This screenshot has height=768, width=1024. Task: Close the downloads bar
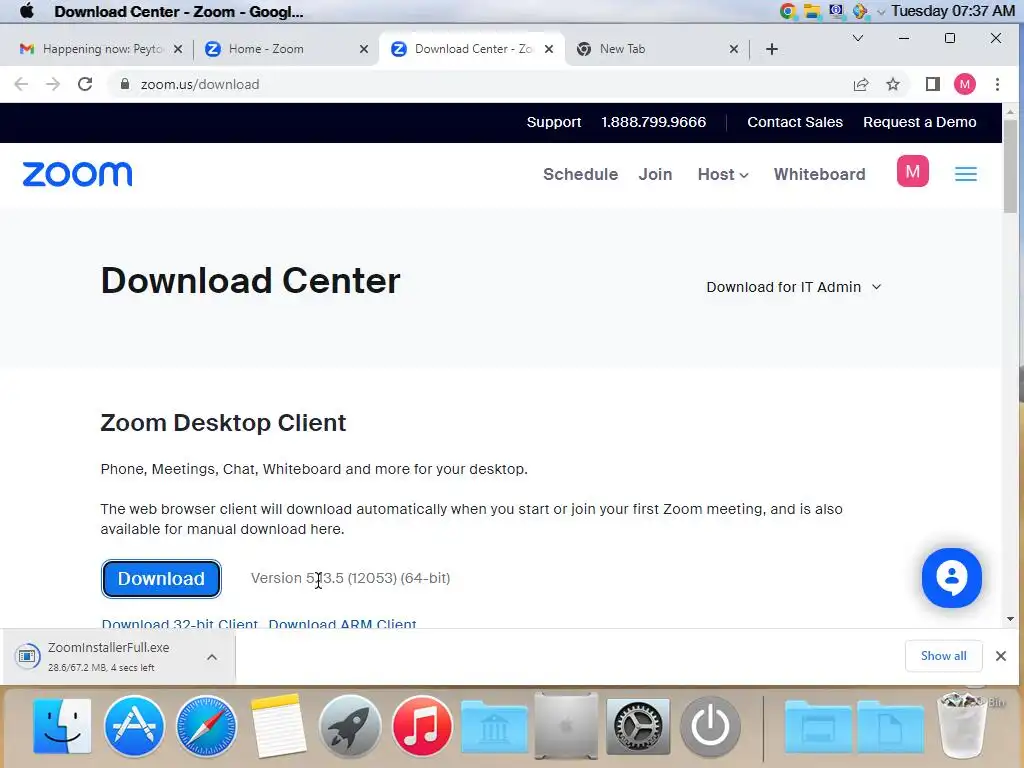tap(1000, 656)
